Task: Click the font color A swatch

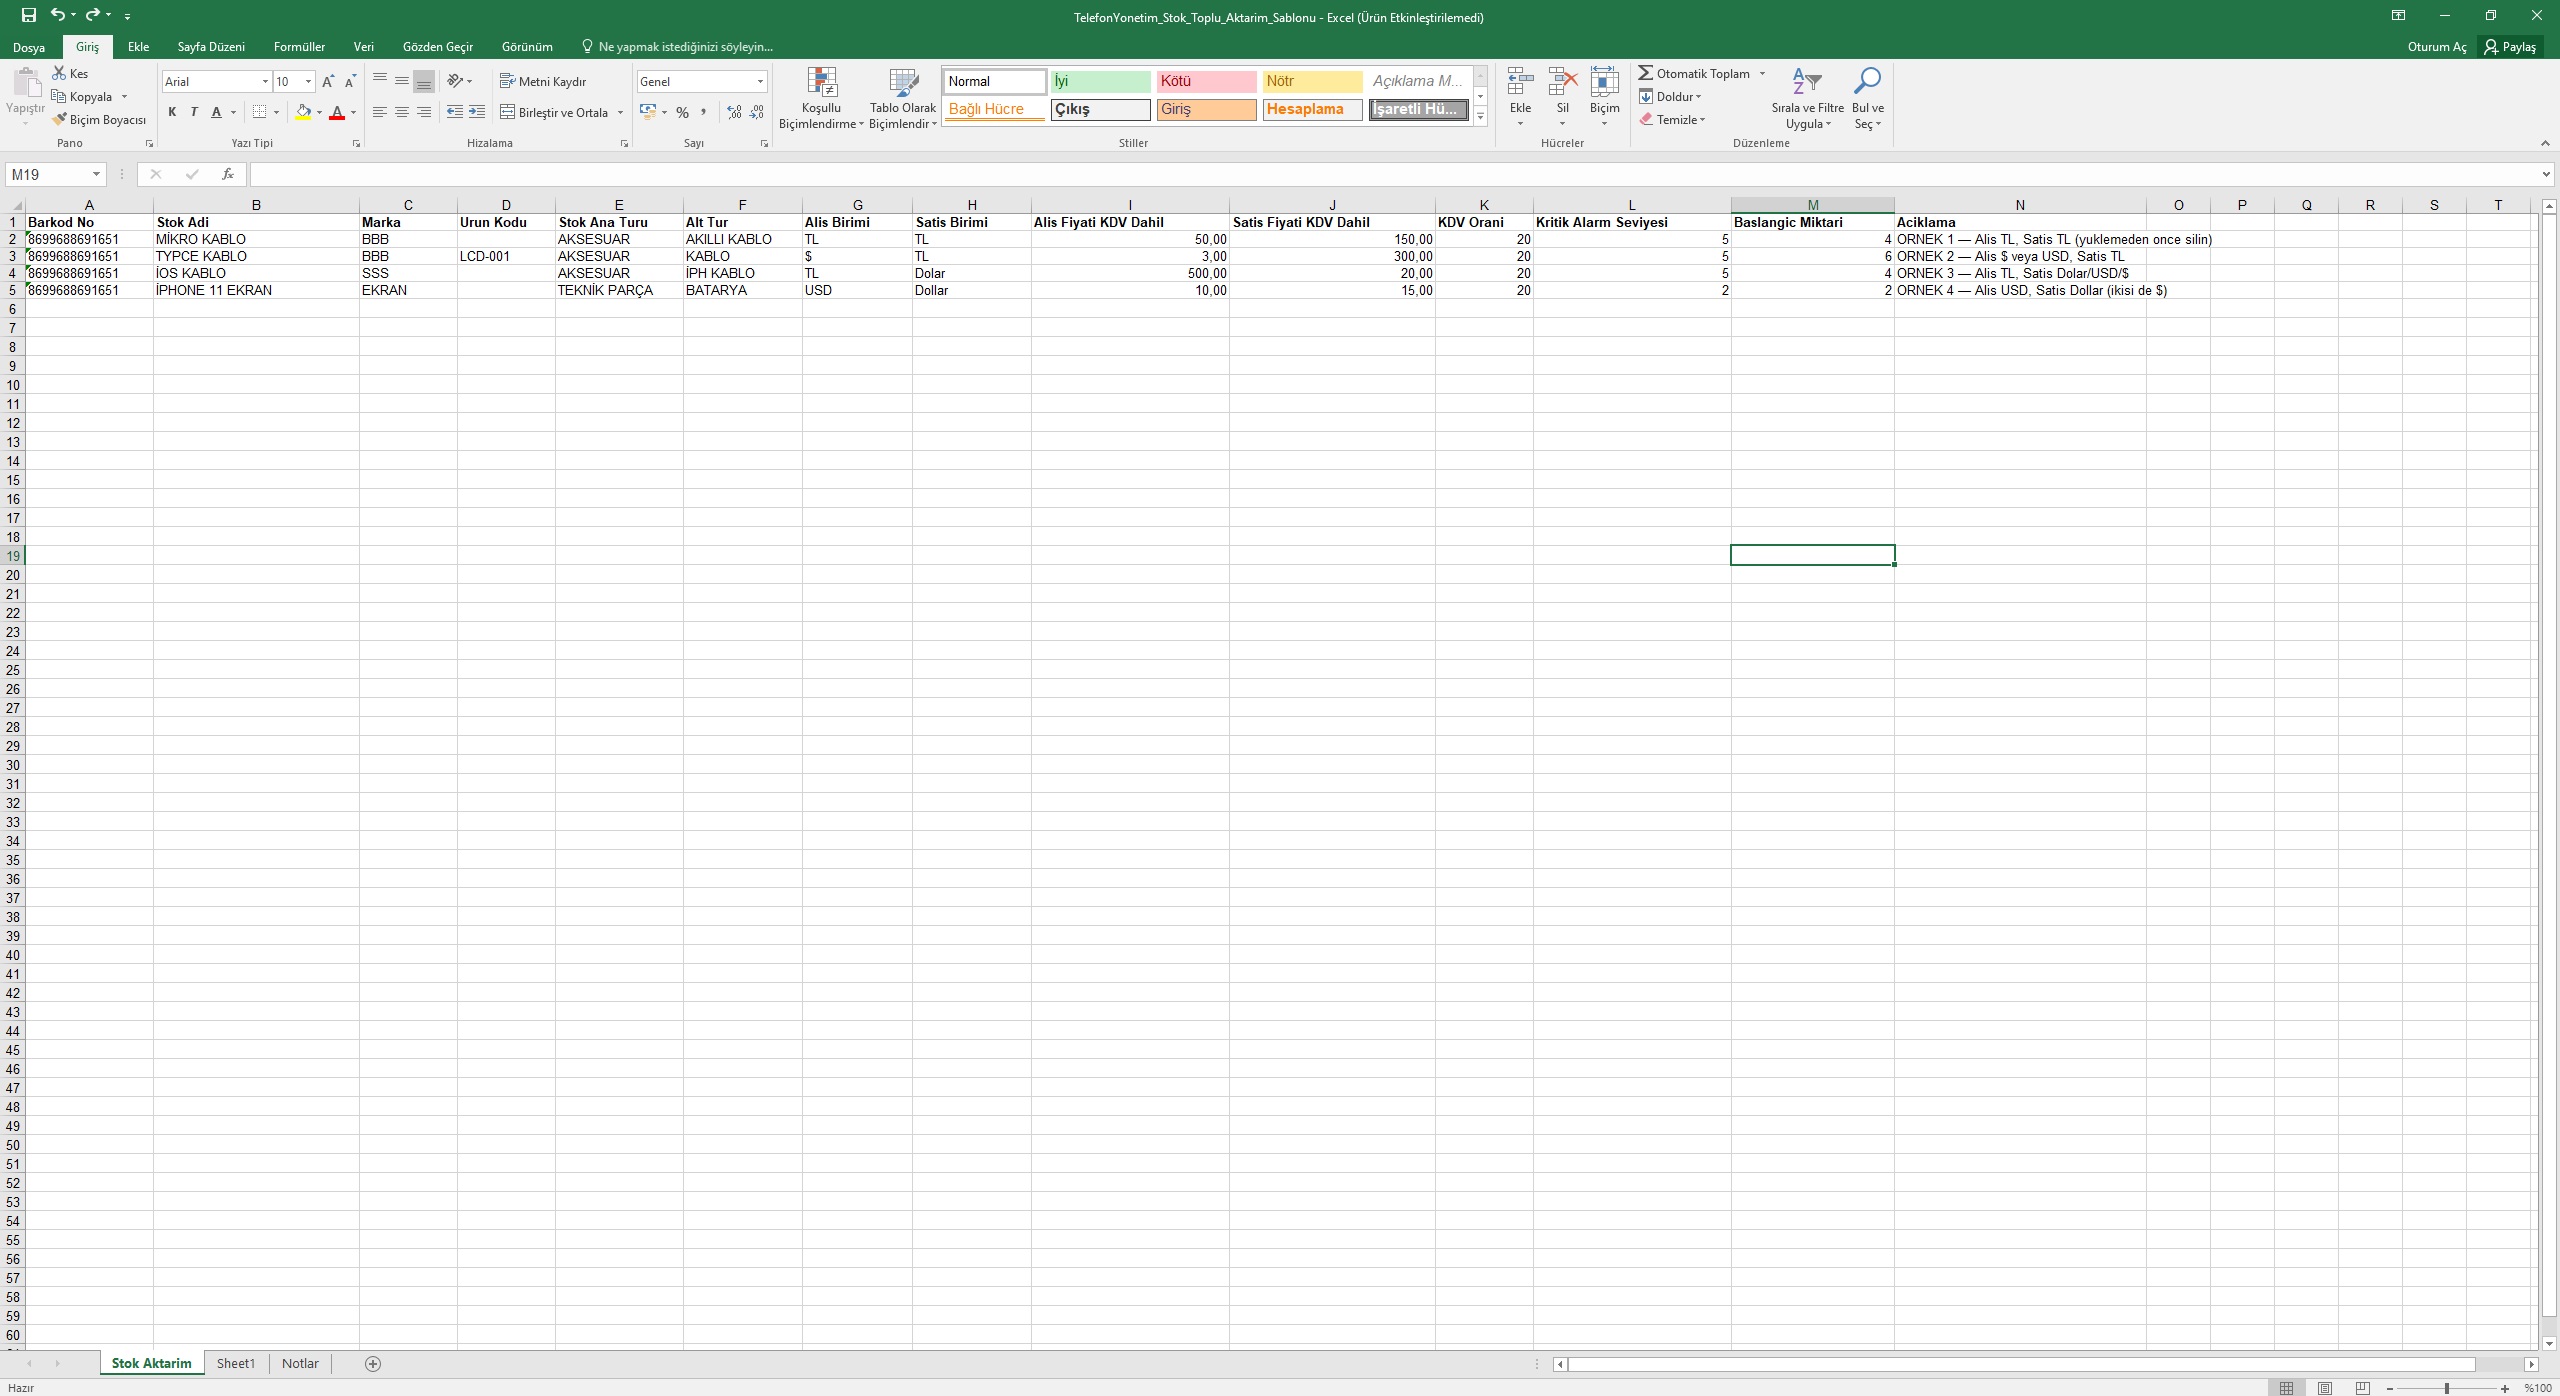Action: pyautogui.click(x=337, y=112)
